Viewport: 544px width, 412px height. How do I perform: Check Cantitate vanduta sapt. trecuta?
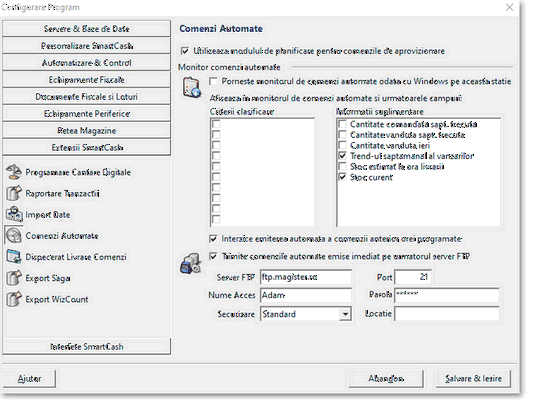(342, 135)
